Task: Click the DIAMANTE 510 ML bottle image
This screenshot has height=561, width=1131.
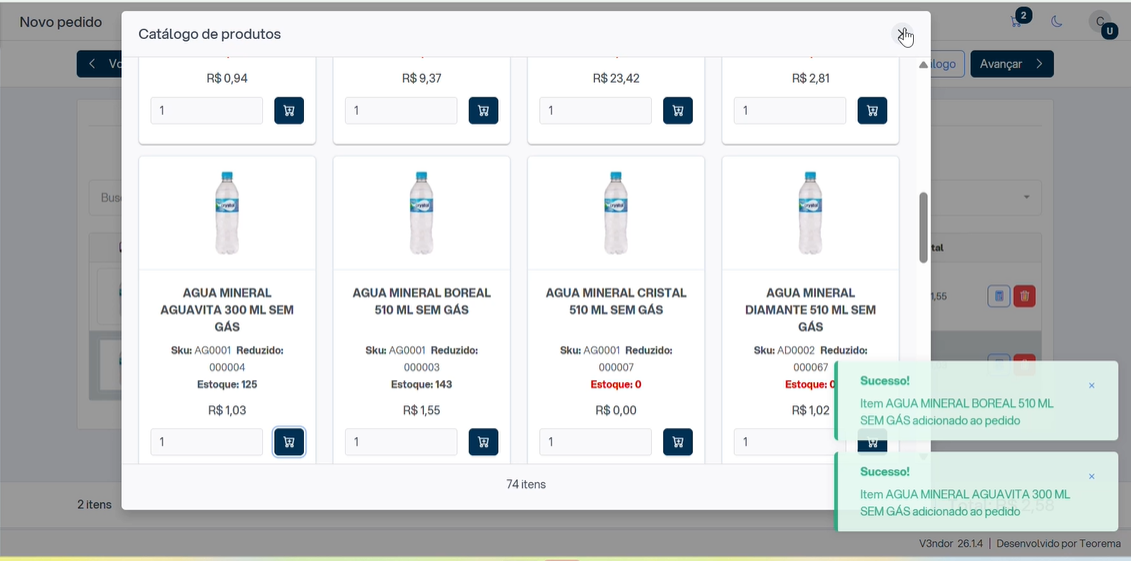Action: pyautogui.click(x=810, y=213)
